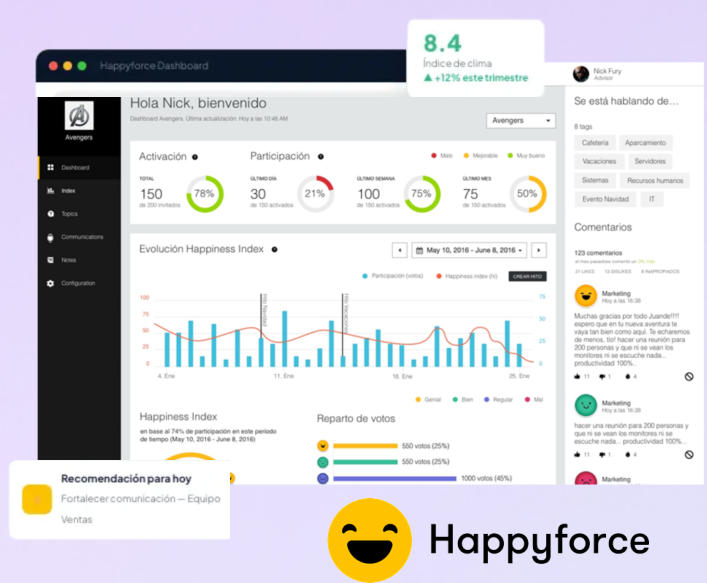Click the Communicators sidebar icon
Screen dimensions: 707x583
tap(51, 237)
